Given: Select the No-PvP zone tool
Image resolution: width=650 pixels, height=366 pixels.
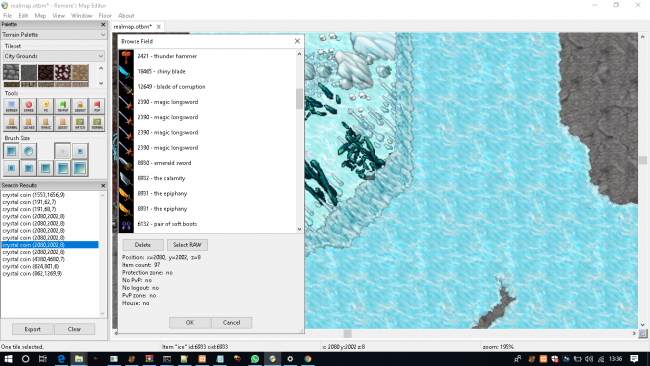Looking at the screenshot, I should [63, 106].
